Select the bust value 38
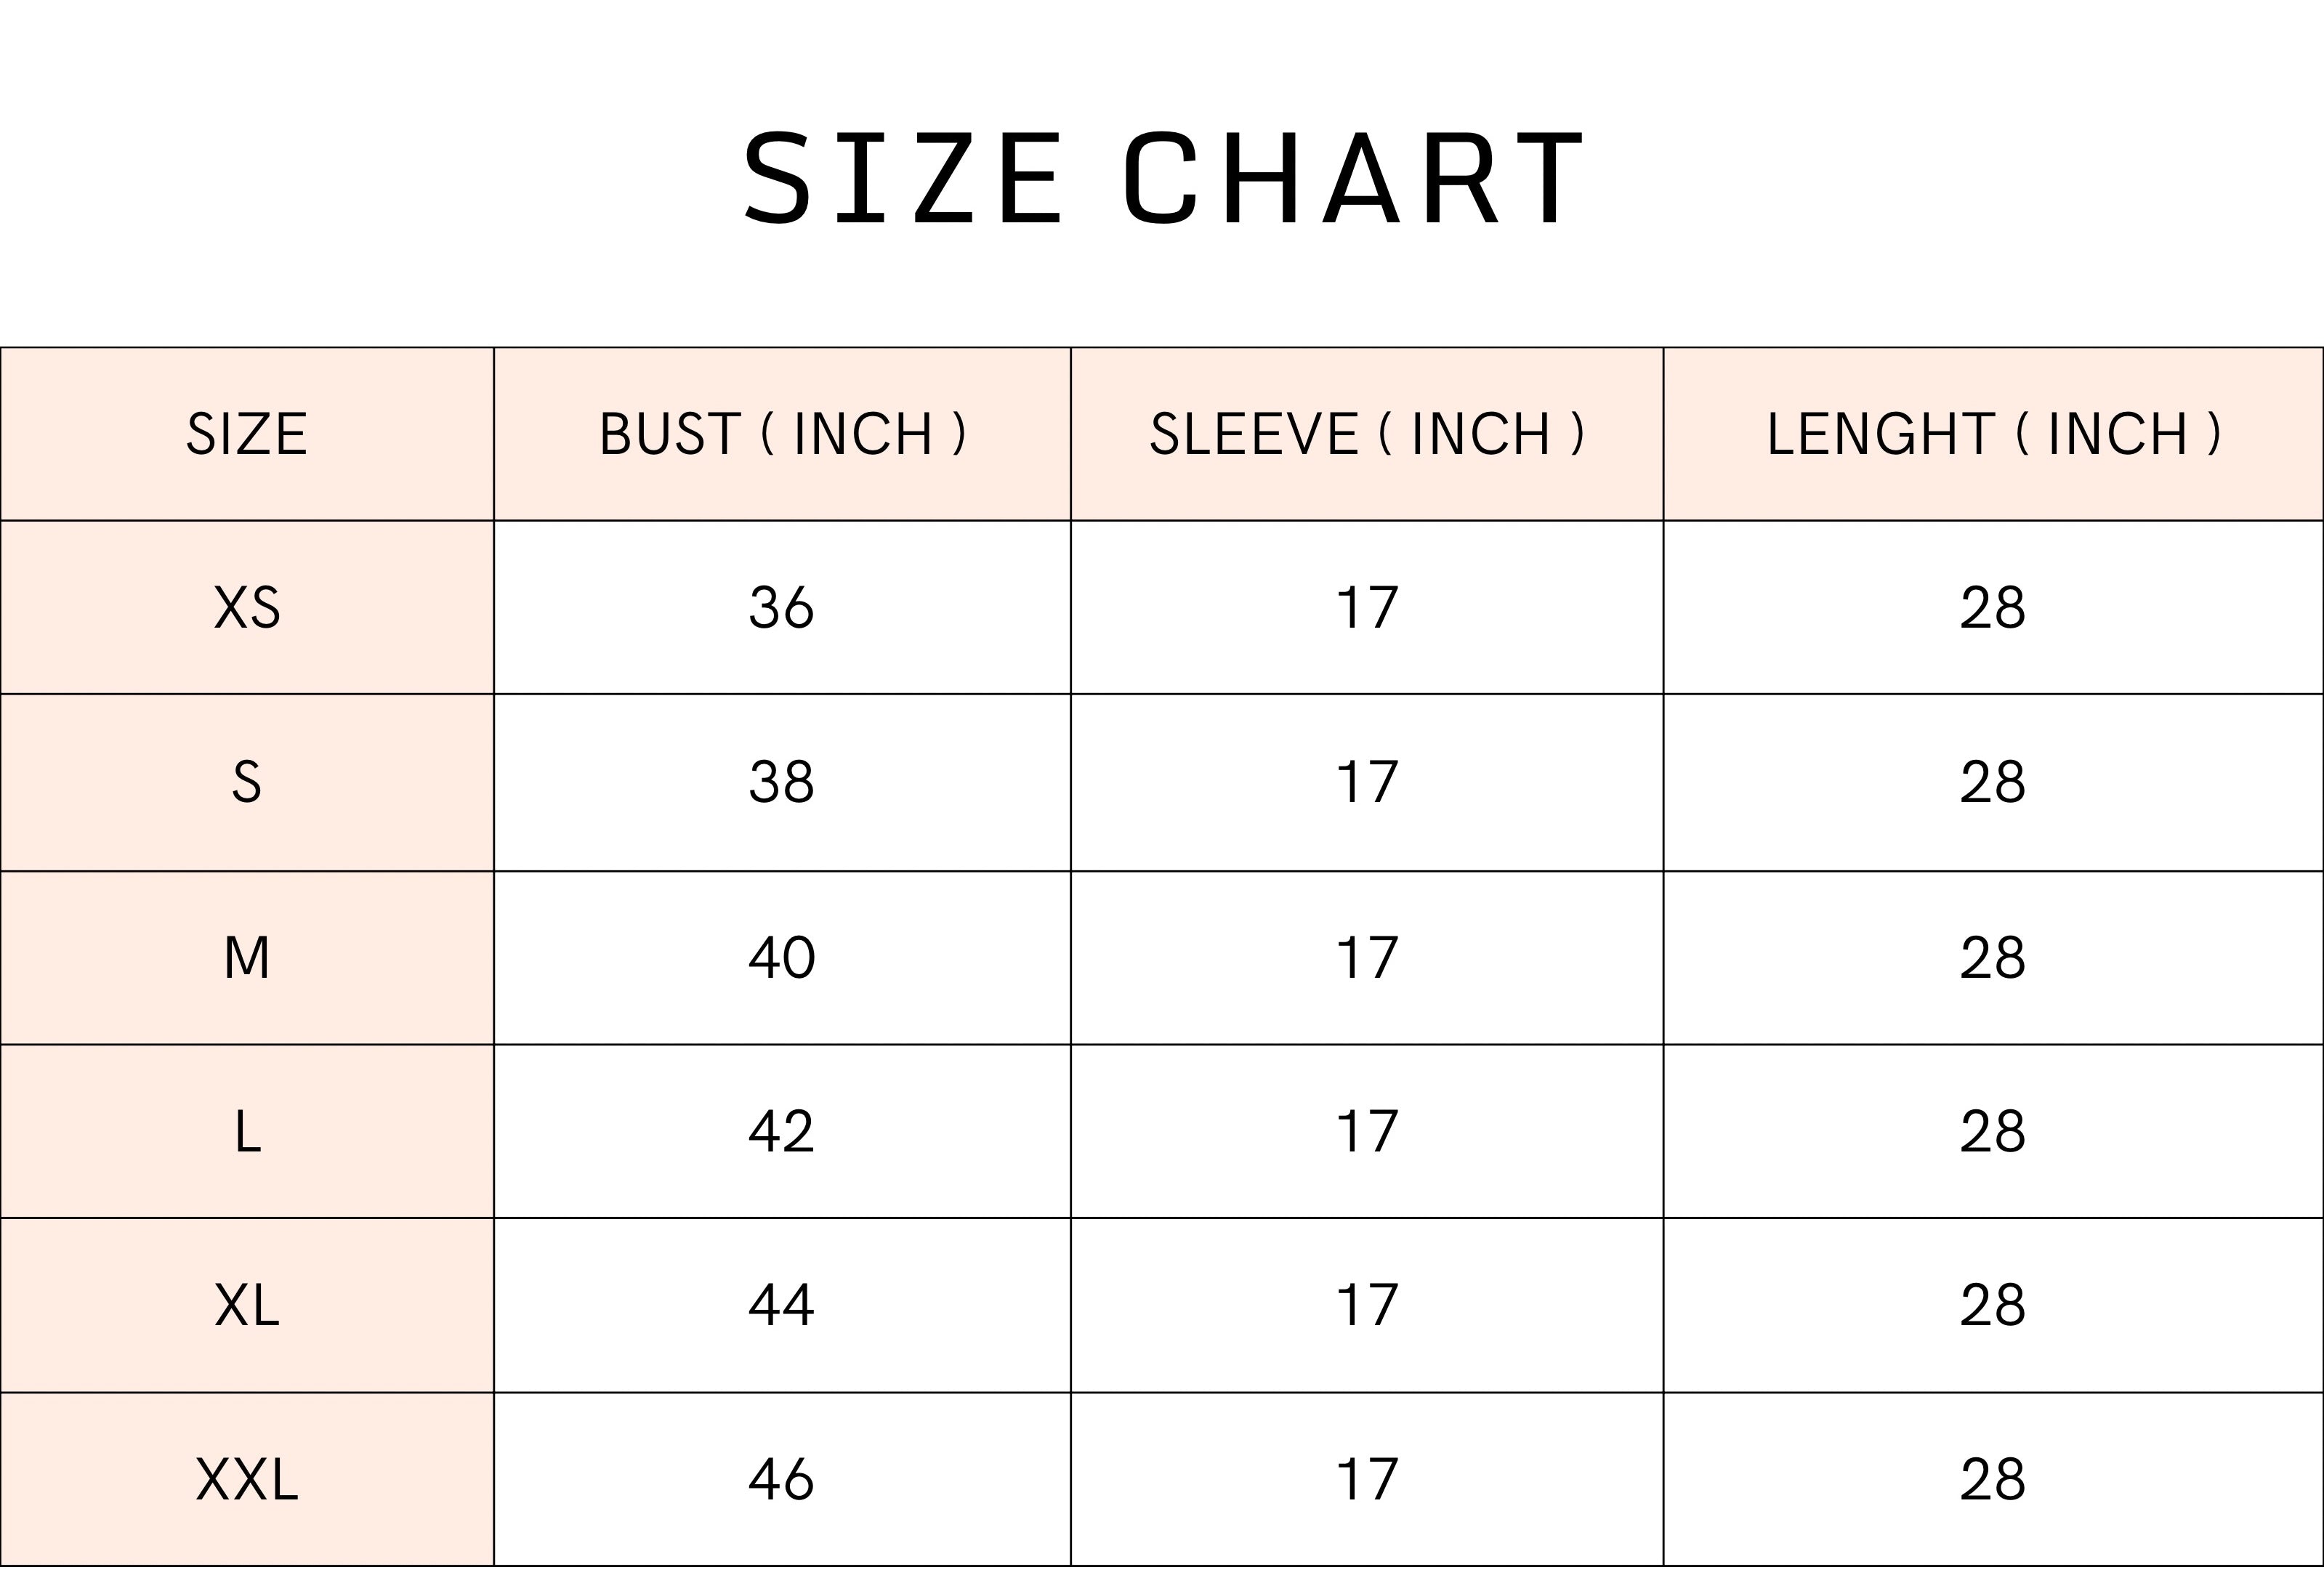Viewport: 2324px width, 1575px height. [782, 782]
